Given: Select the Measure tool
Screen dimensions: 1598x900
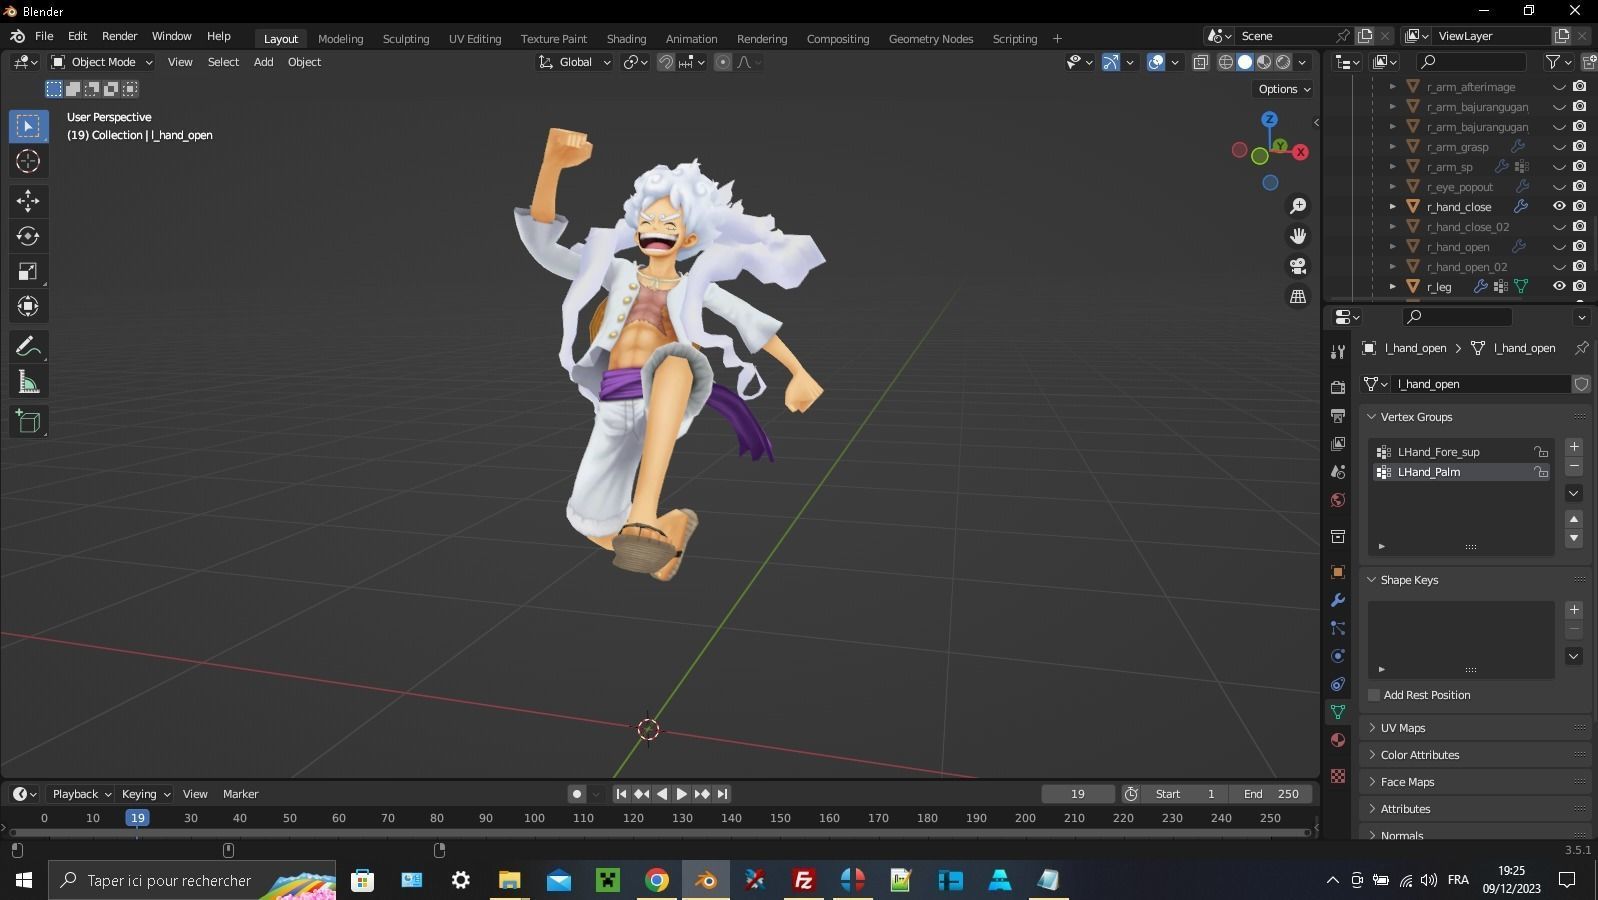Looking at the screenshot, I should click(28, 382).
